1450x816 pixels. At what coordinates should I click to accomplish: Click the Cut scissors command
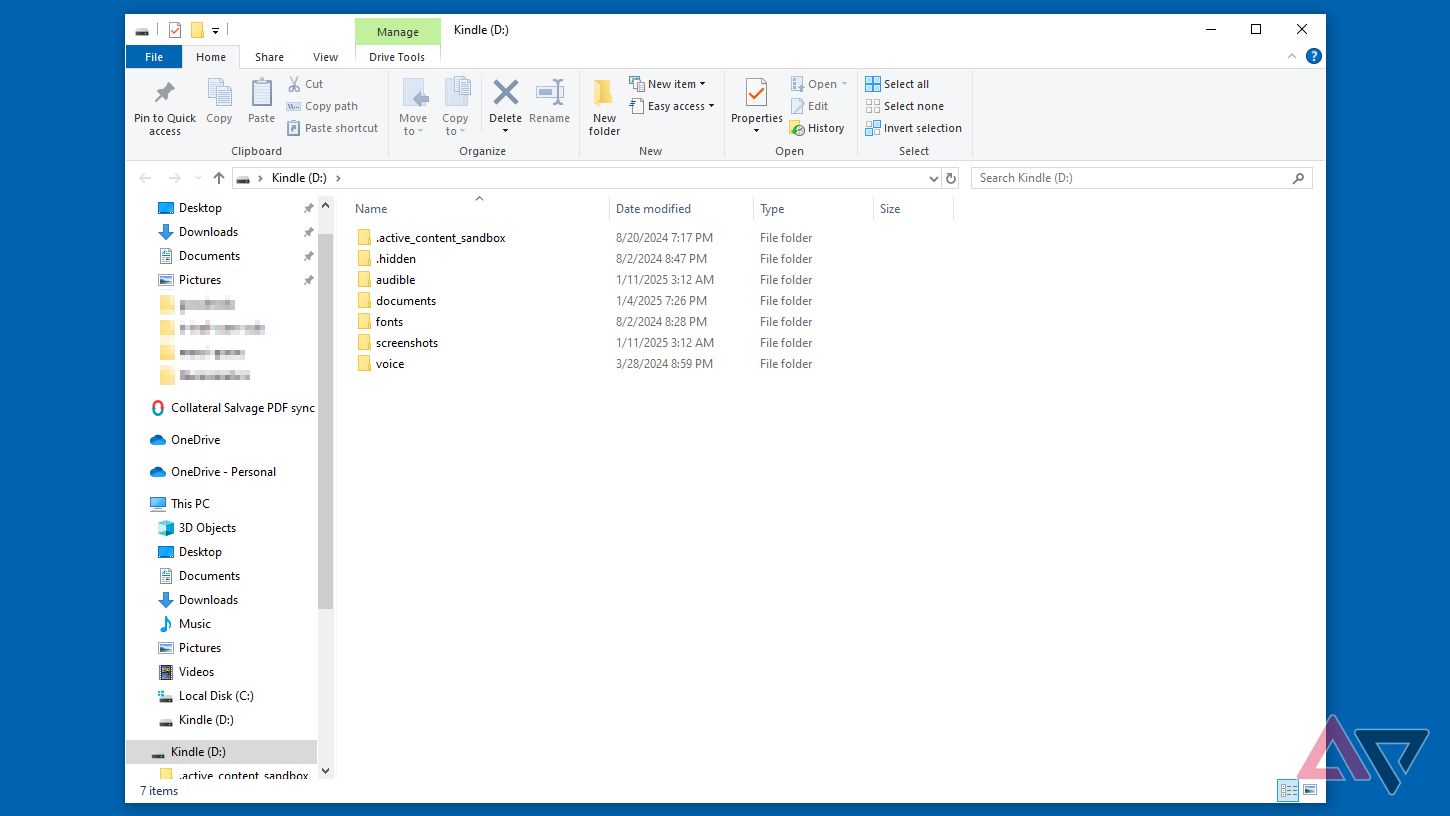pos(306,84)
